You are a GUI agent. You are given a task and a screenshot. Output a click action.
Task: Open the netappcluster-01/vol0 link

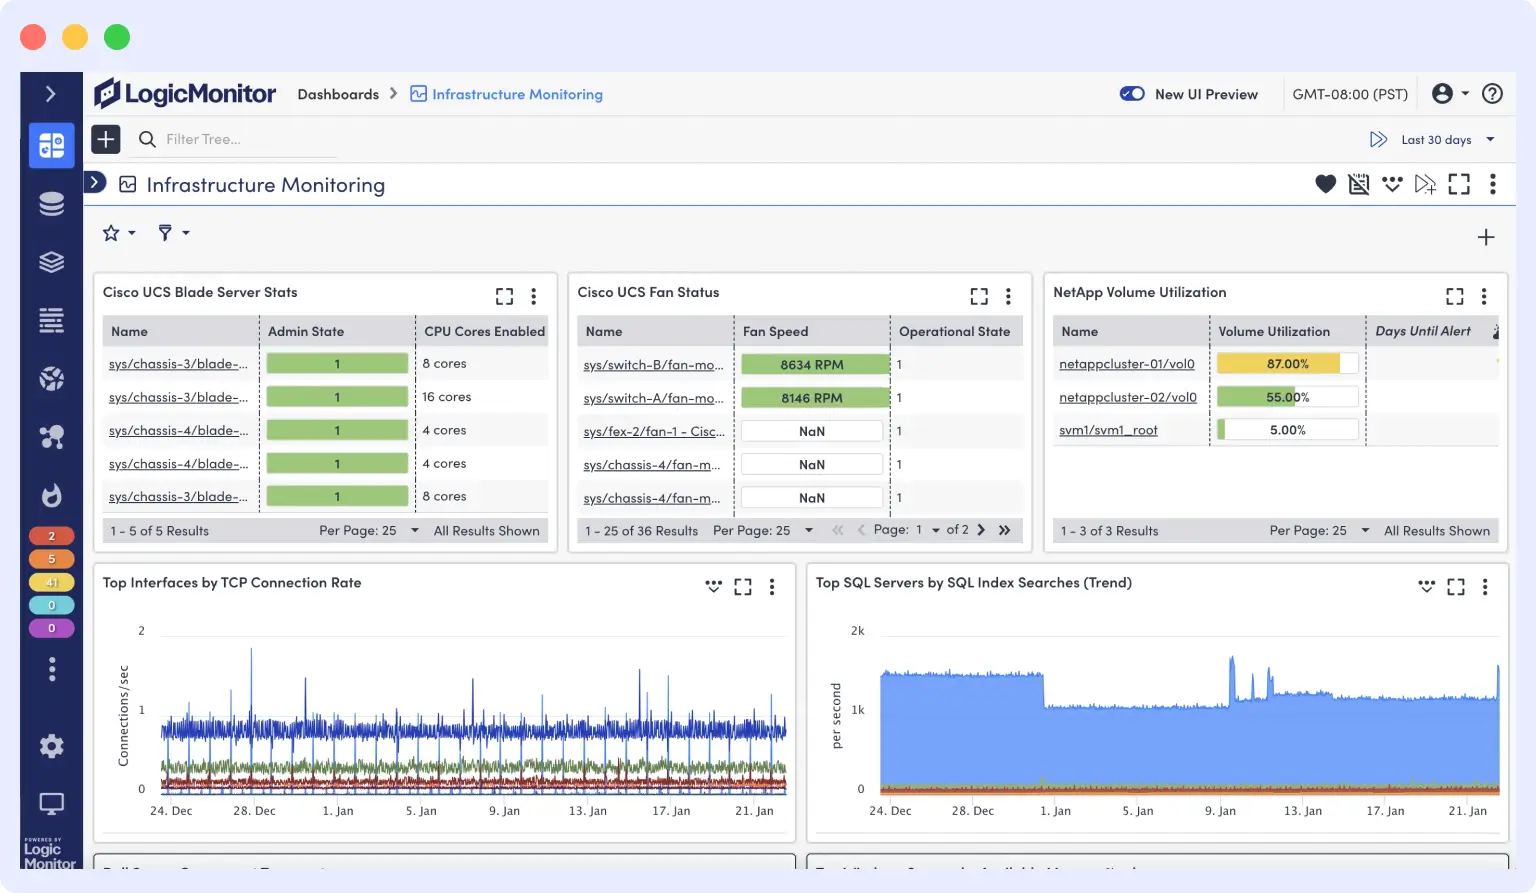click(x=1127, y=364)
